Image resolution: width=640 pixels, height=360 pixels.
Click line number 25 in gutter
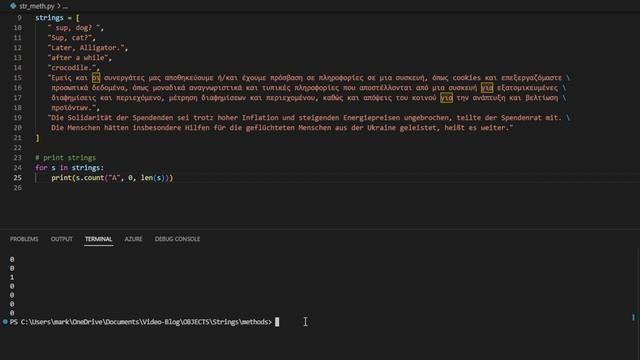pyautogui.click(x=18, y=178)
